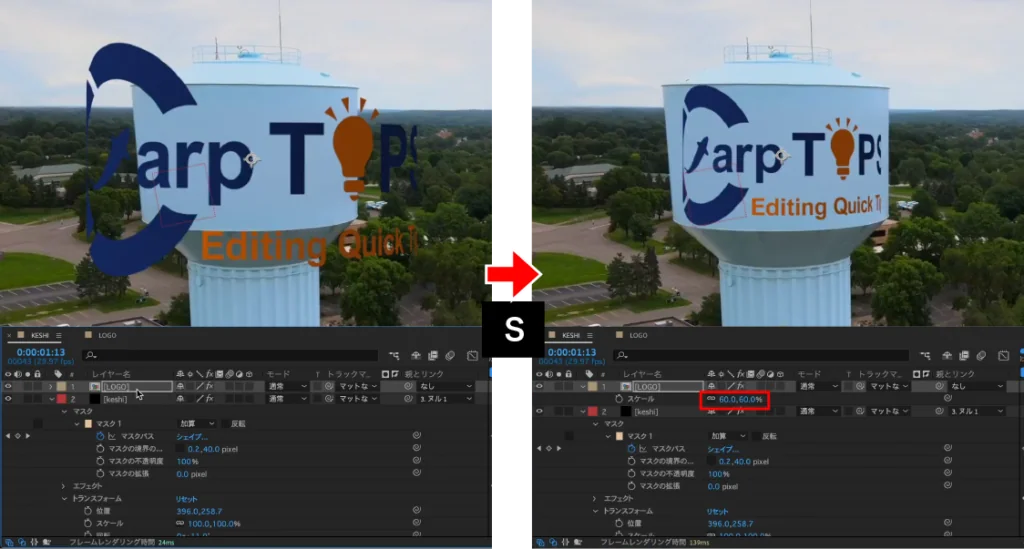This screenshot has height=549, width=1024.
Task: Toggle LOGO layer fx switch in left screenshot
Action: coord(209,386)
